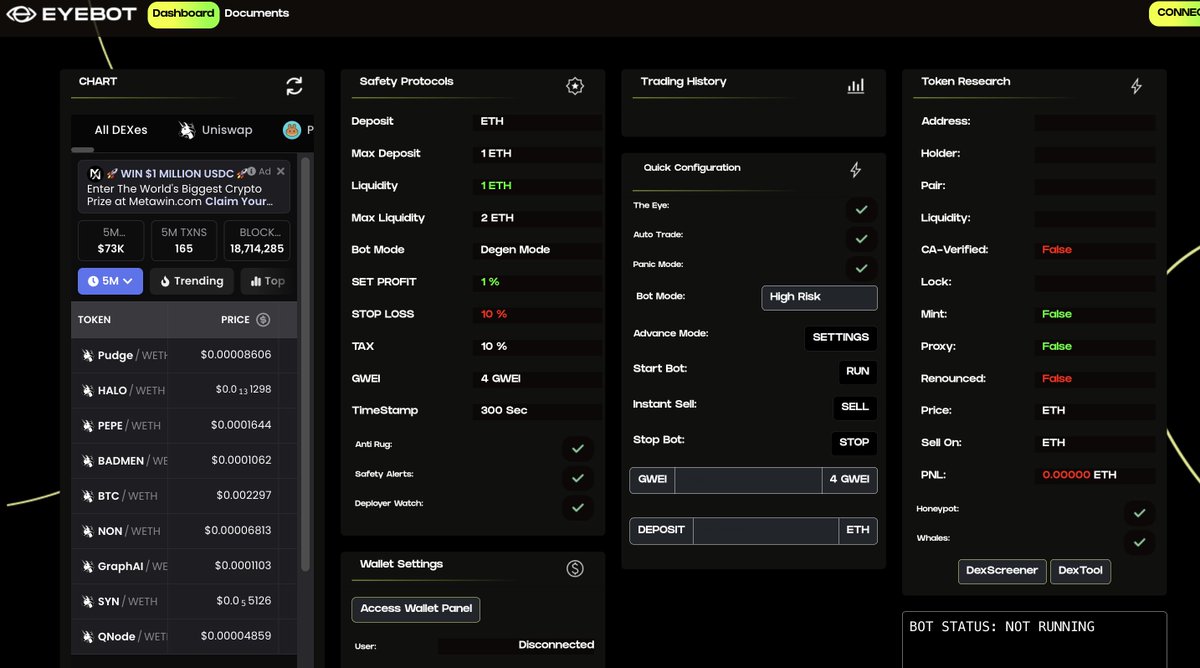Click the Trading History bar chart icon
Viewport: 1200px width, 668px height.
pyautogui.click(x=856, y=86)
